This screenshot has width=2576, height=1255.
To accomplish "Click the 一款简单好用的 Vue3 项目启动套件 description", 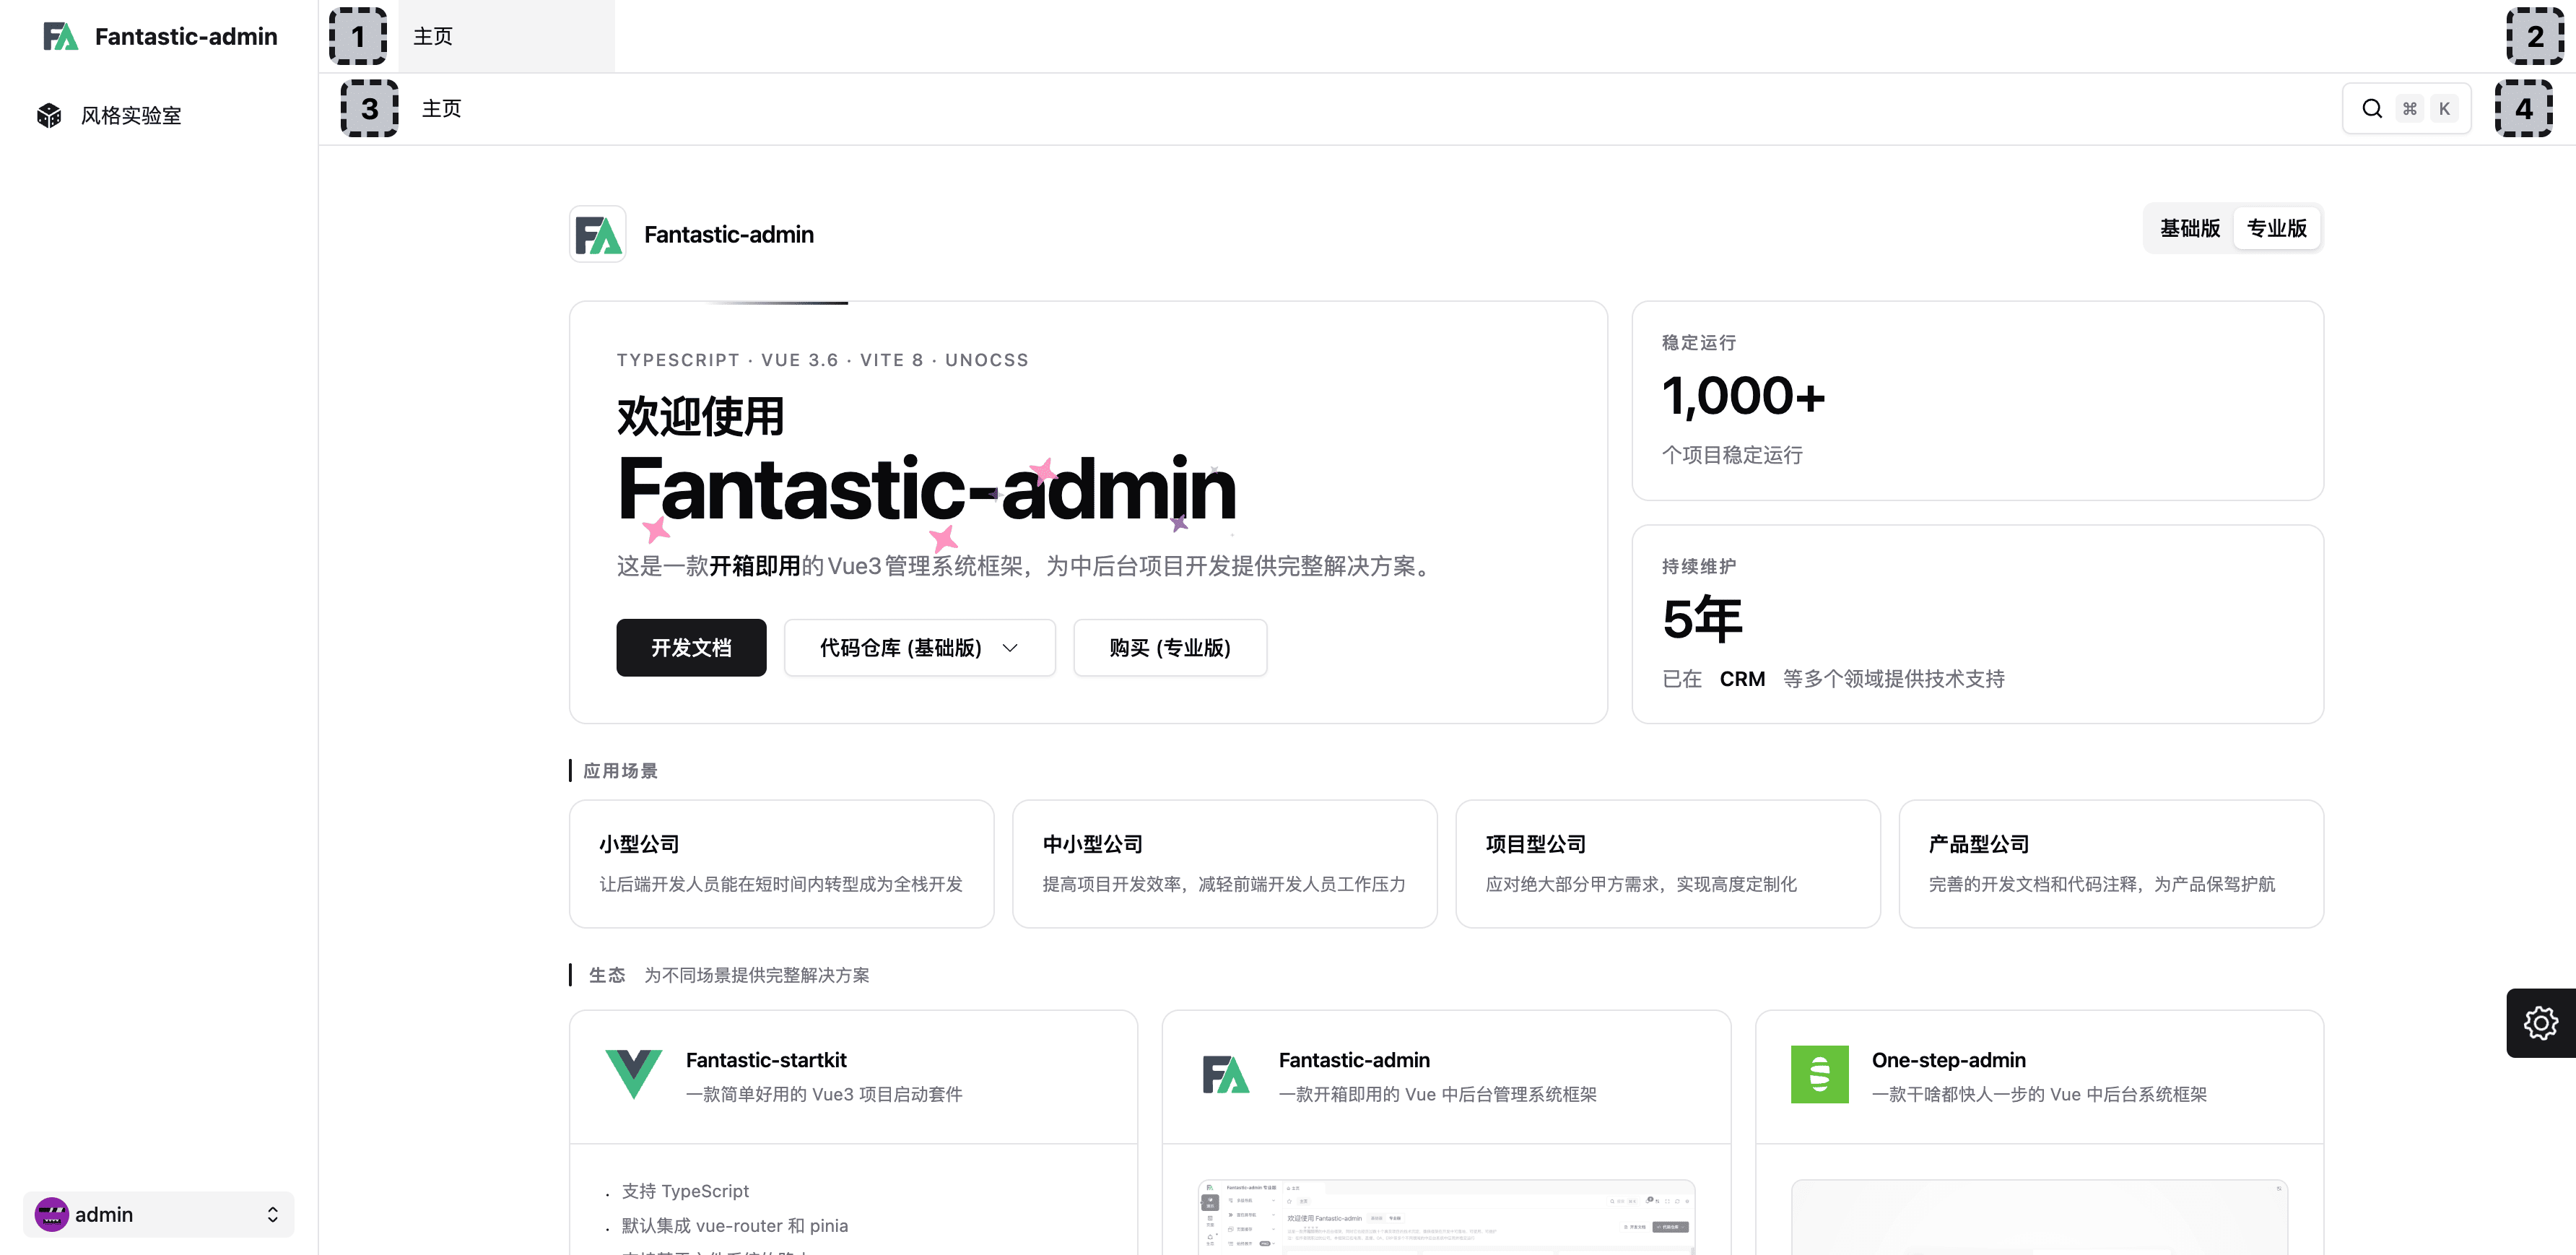I will click(x=824, y=1094).
